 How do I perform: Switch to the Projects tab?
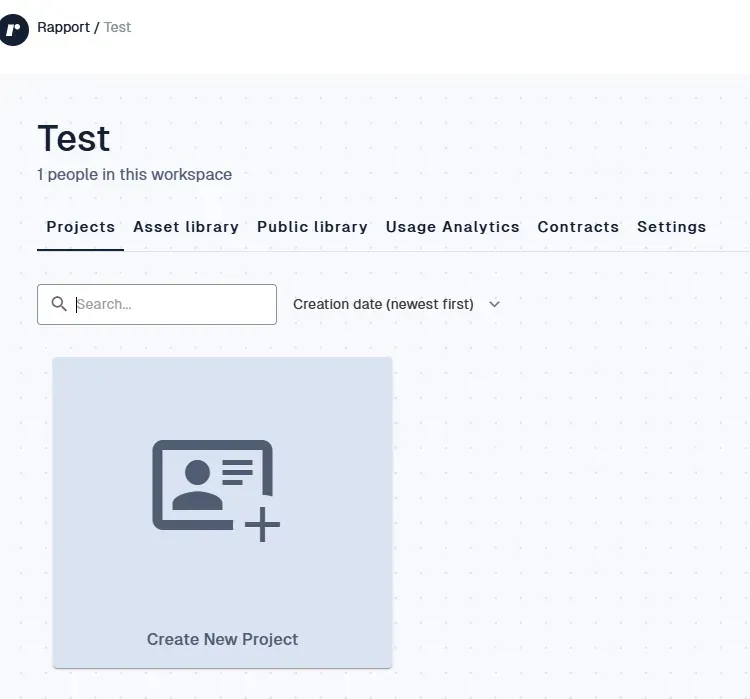pos(80,227)
